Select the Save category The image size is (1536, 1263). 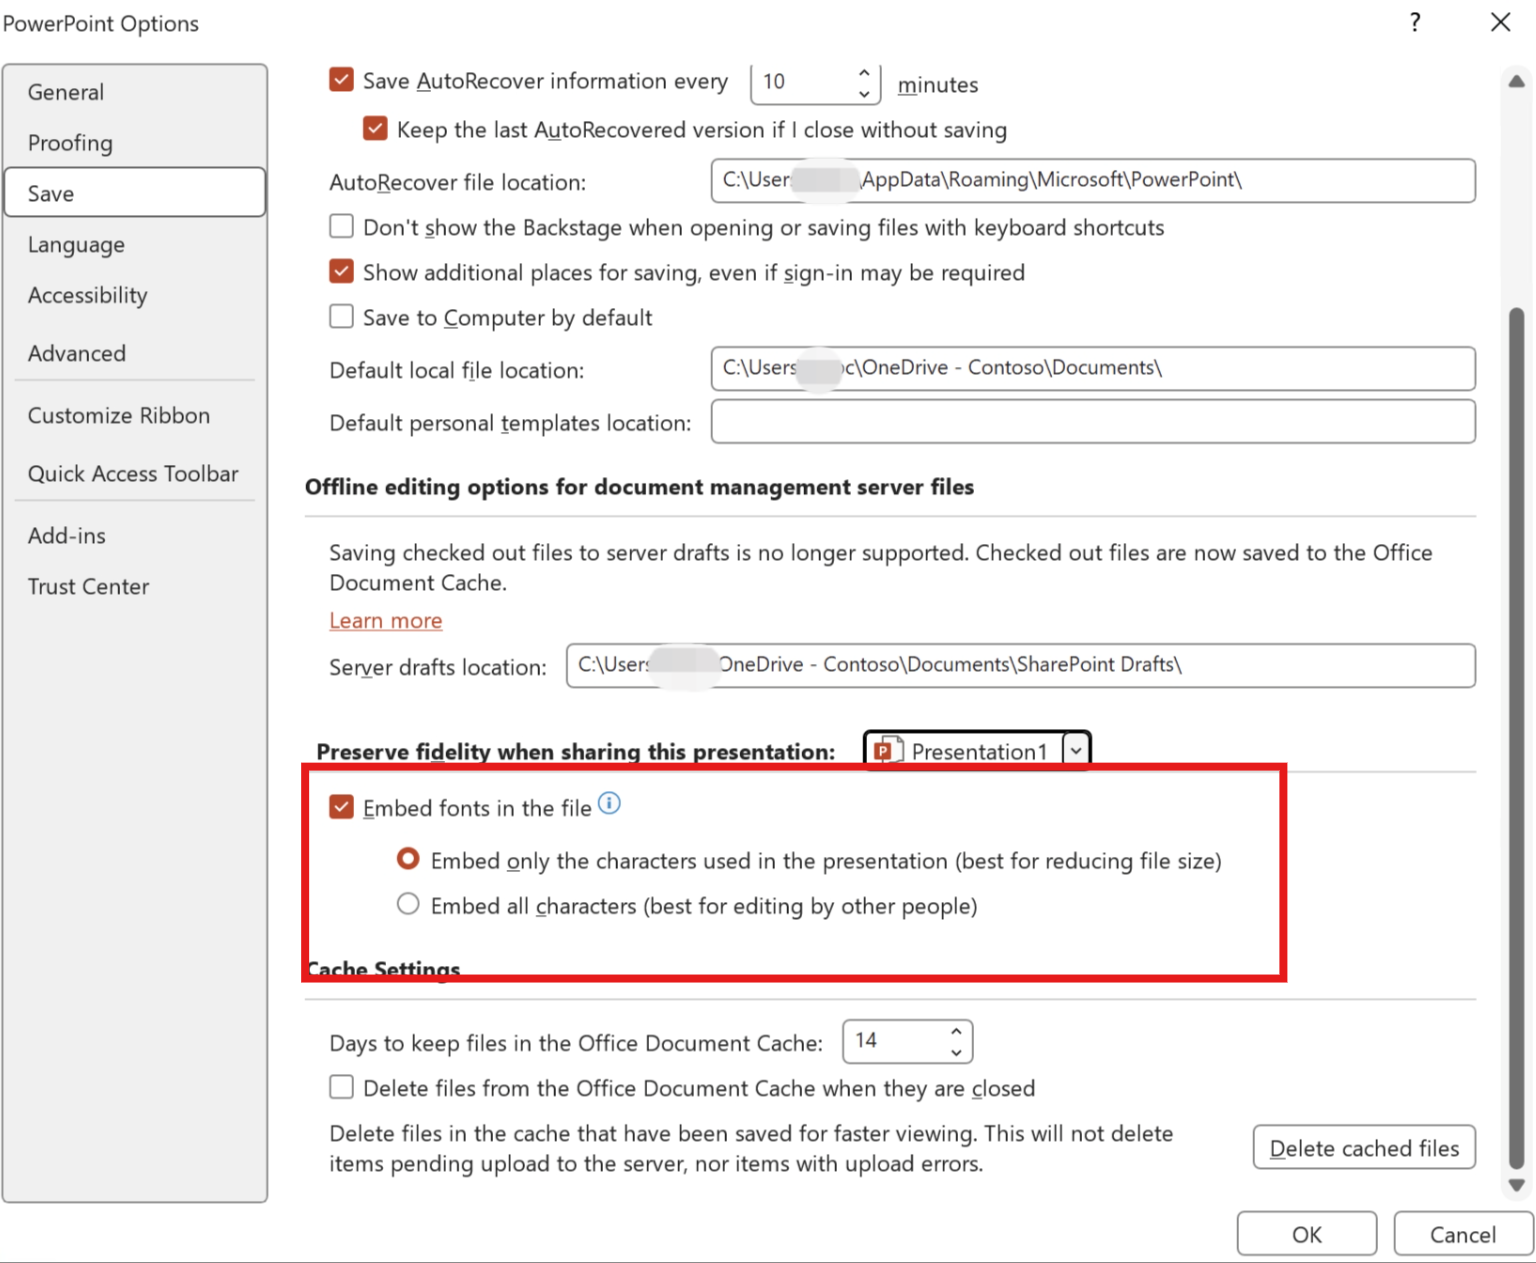click(135, 192)
